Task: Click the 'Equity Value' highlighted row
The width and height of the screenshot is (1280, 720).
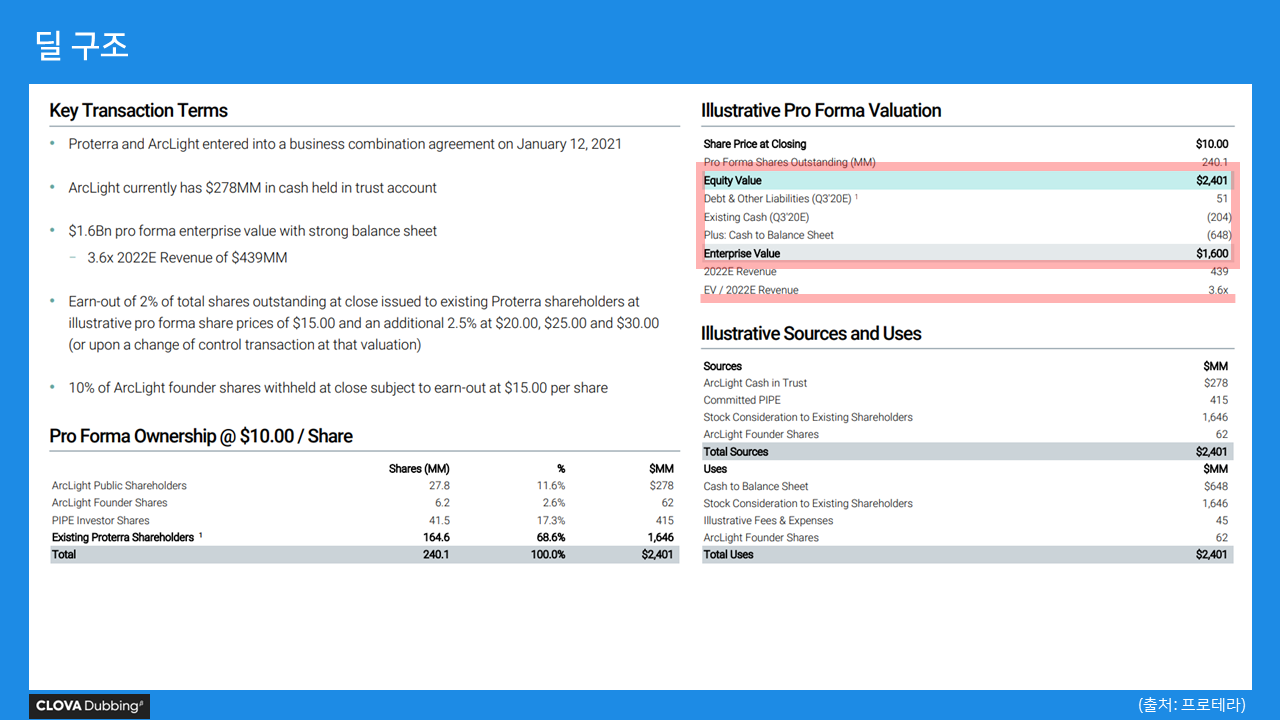Action: tap(966, 181)
